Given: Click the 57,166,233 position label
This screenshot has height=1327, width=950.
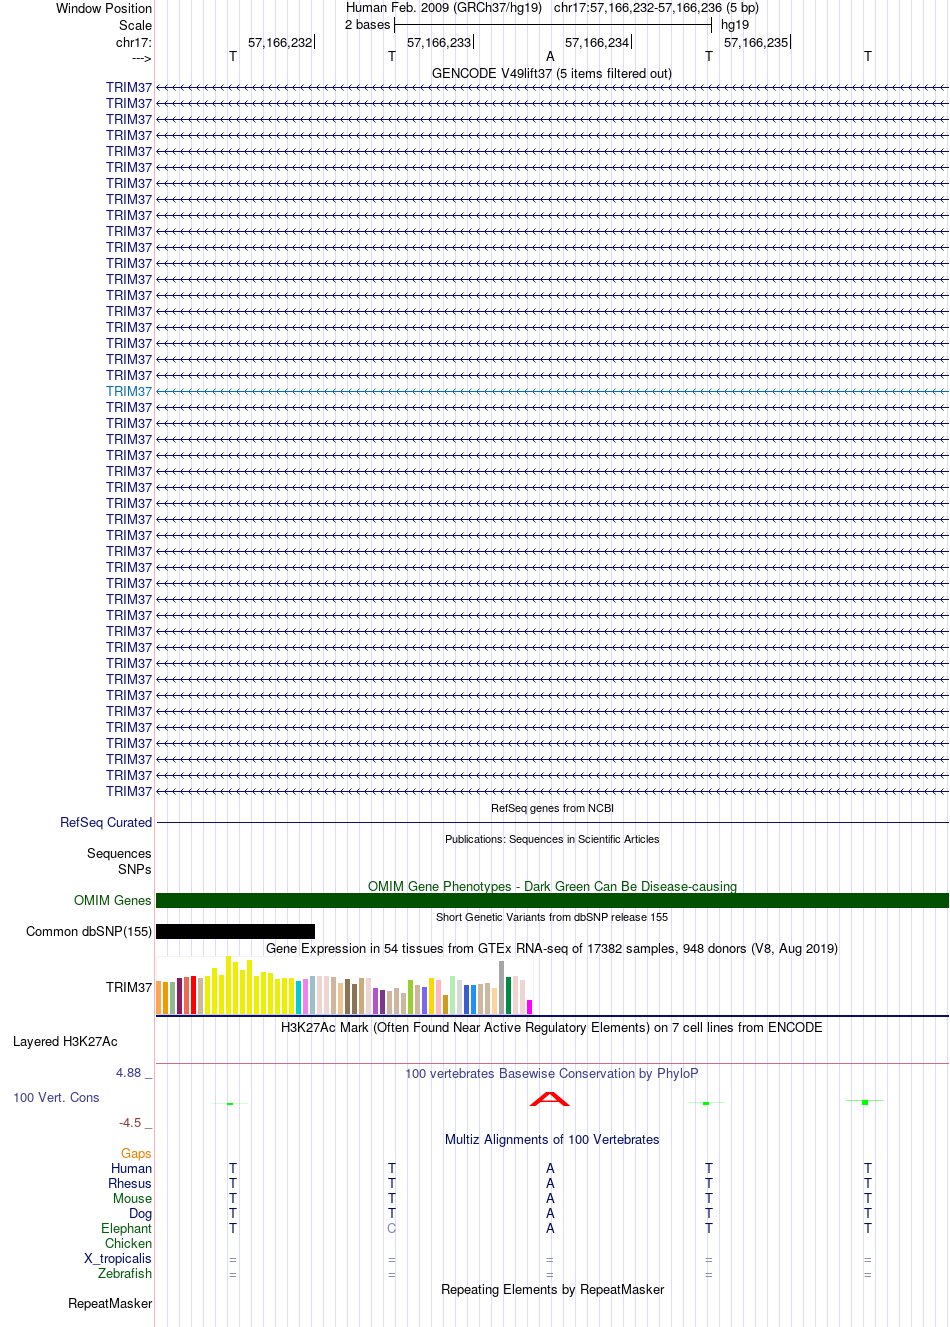Looking at the screenshot, I should pyautogui.click(x=439, y=42).
